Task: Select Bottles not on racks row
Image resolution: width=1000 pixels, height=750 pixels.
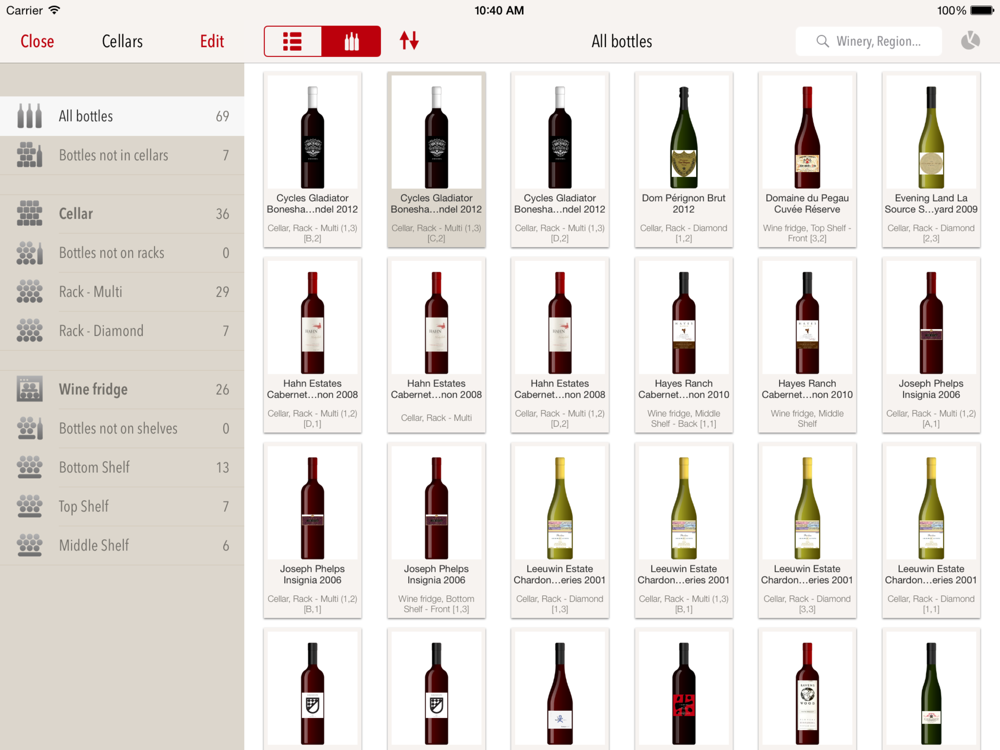Action: pyautogui.click(x=122, y=253)
